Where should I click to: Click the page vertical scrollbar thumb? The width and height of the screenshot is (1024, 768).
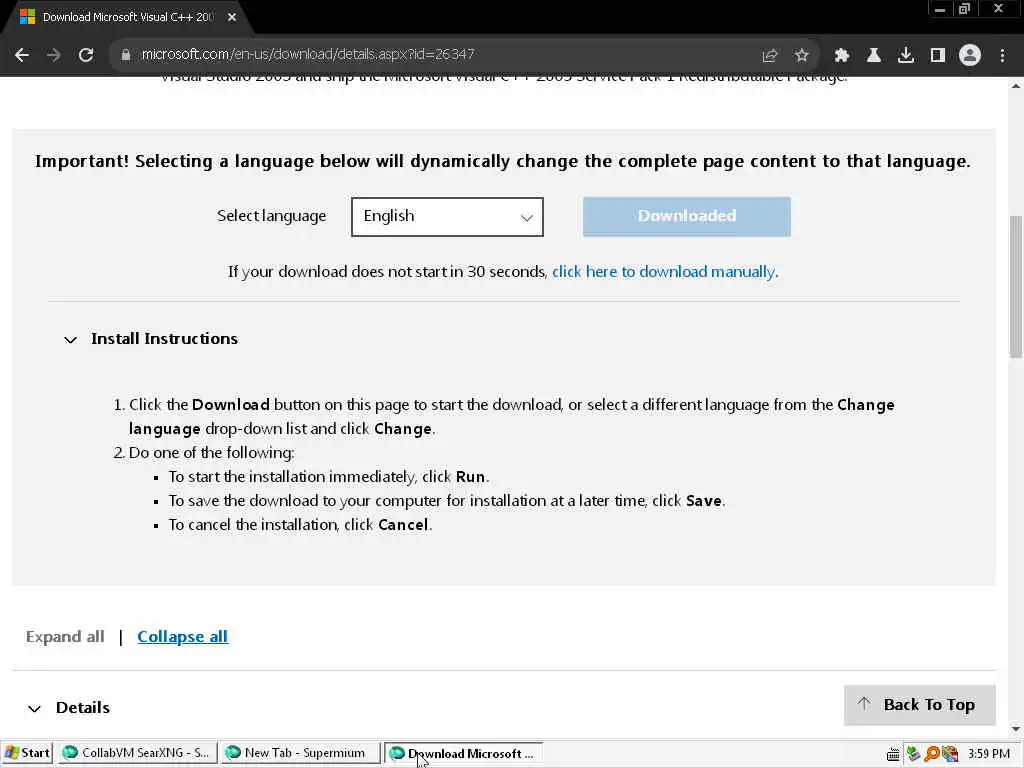(x=1016, y=286)
